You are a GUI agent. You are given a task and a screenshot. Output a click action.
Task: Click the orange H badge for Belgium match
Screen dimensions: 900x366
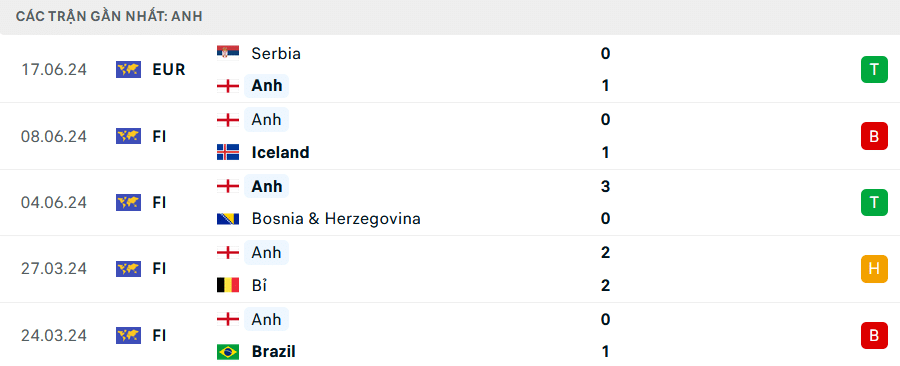[874, 268]
